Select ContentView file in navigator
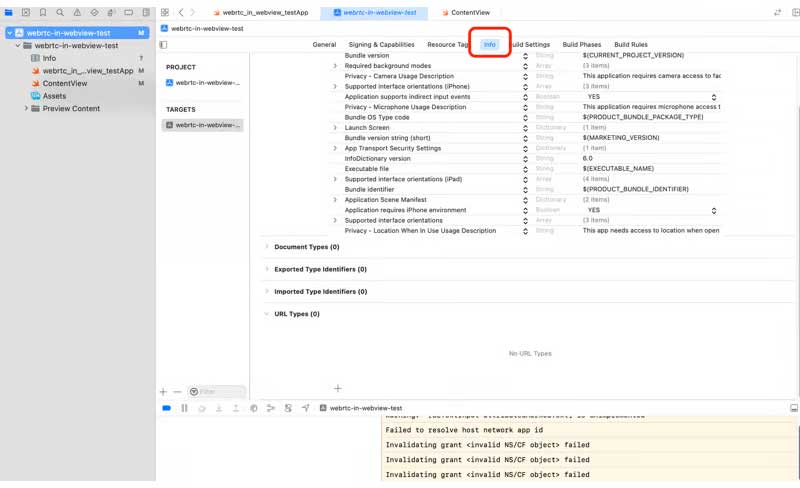The image size is (800, 488). click(65, 83)
